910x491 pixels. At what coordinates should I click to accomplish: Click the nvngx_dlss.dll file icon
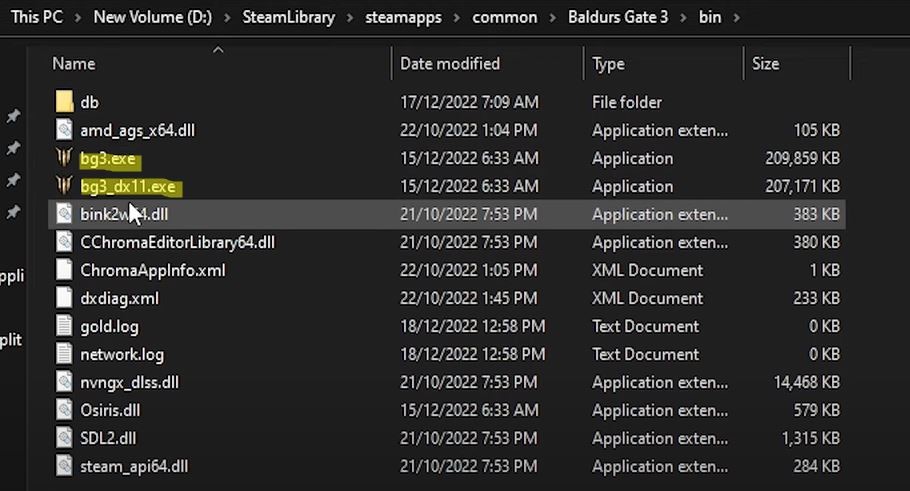click(x=64, y=381)
